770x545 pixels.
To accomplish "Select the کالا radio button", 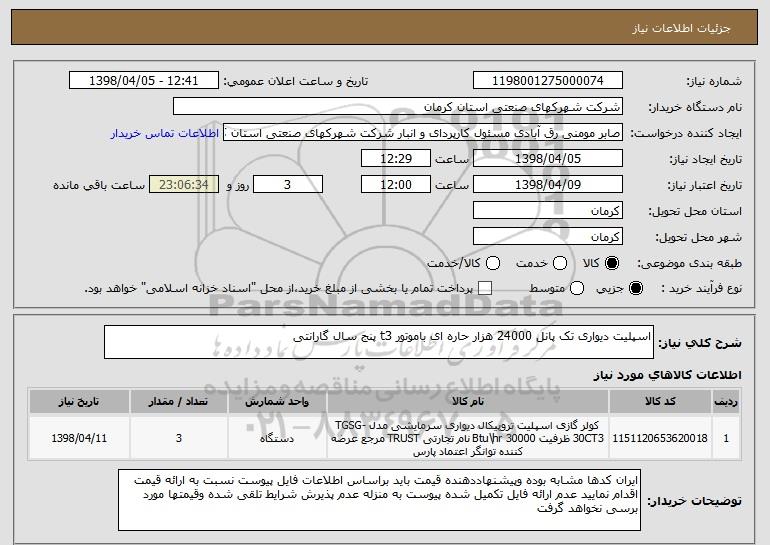I will coord(612,264).
